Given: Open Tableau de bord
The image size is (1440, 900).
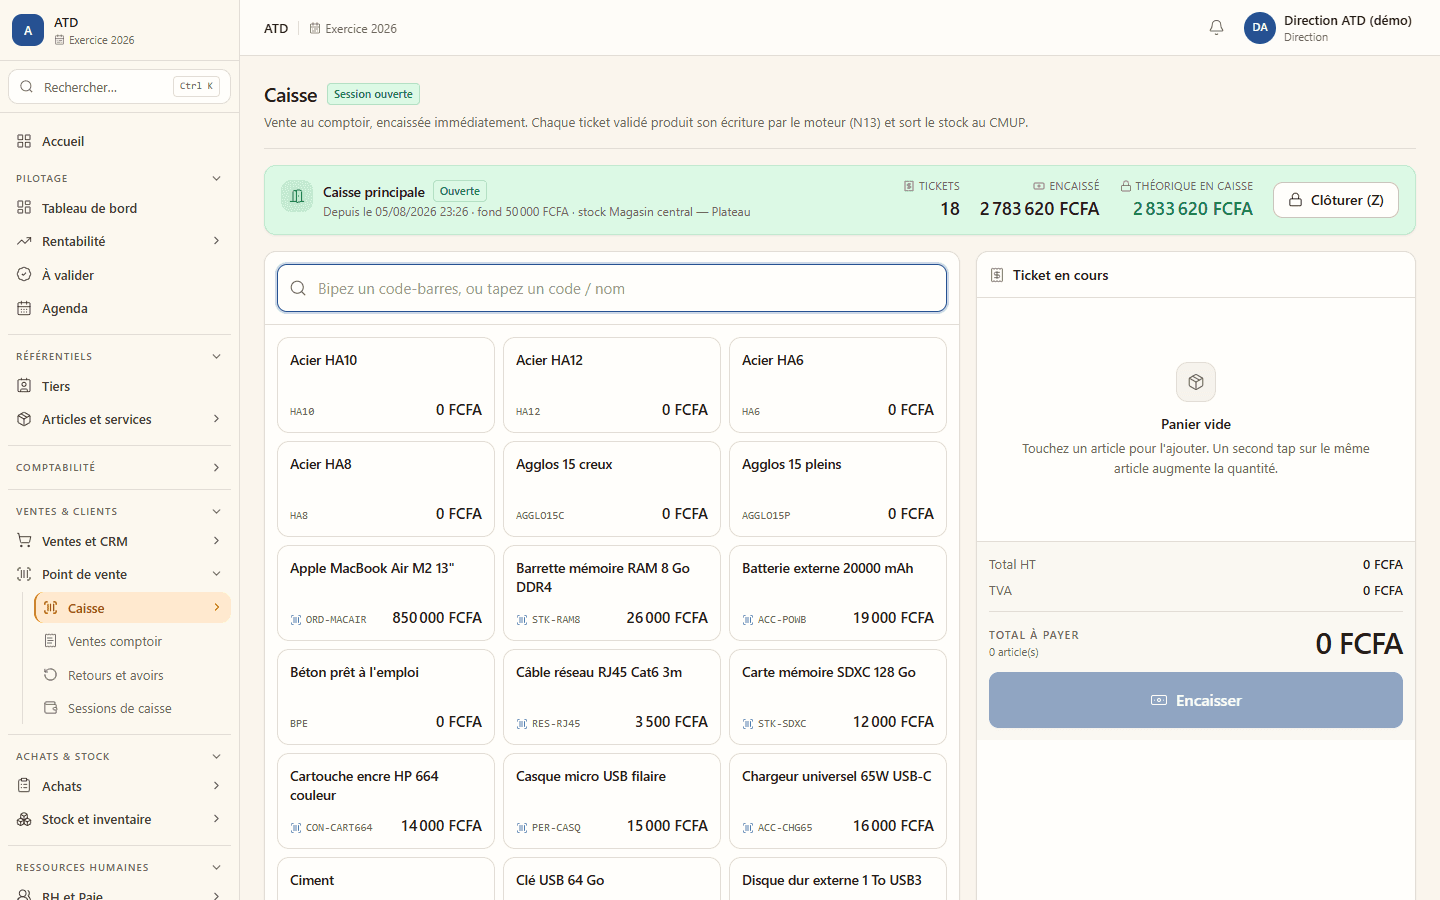Looking at the screenshot, I should tap(119, 208).
